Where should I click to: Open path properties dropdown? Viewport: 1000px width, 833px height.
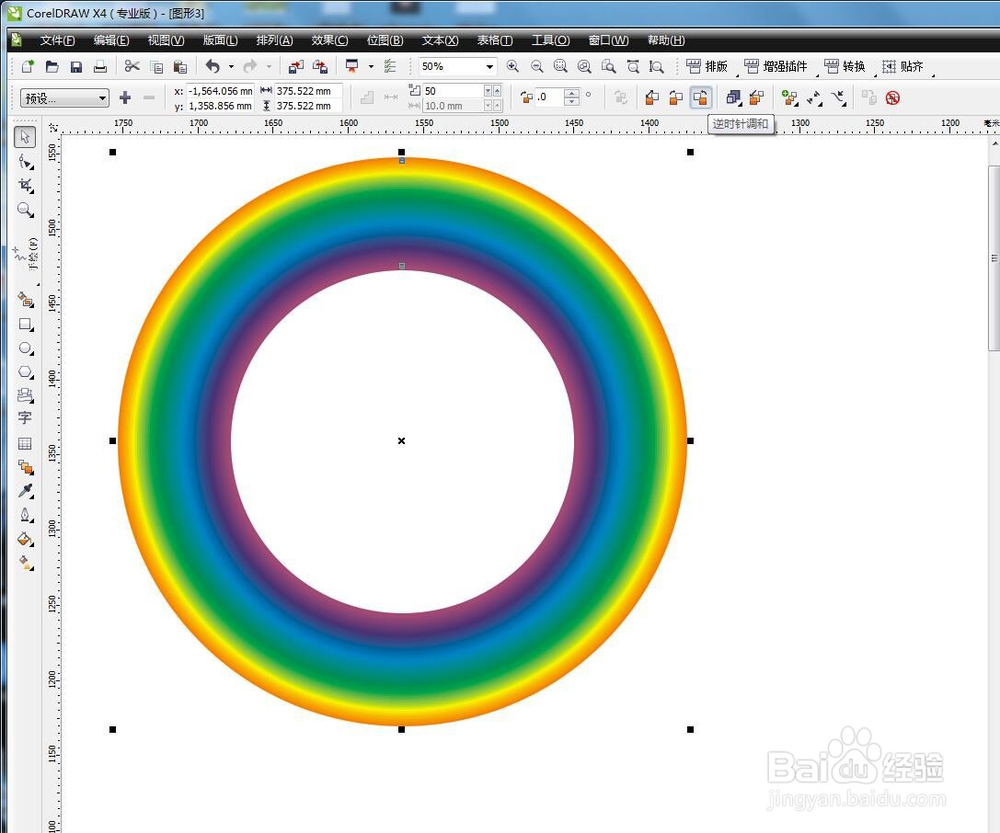tap(839, 98)
